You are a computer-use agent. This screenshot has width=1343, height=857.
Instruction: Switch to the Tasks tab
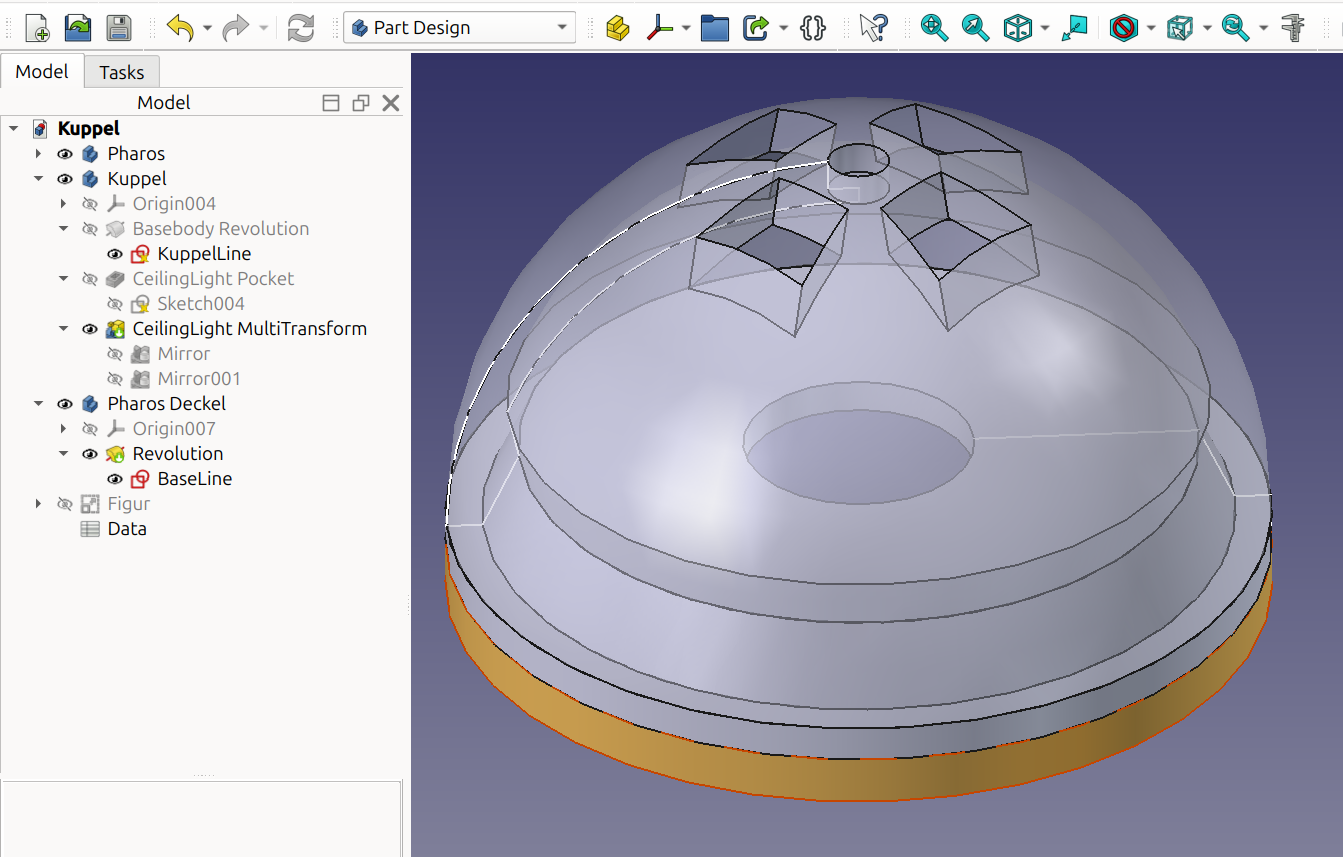point(121,72)
